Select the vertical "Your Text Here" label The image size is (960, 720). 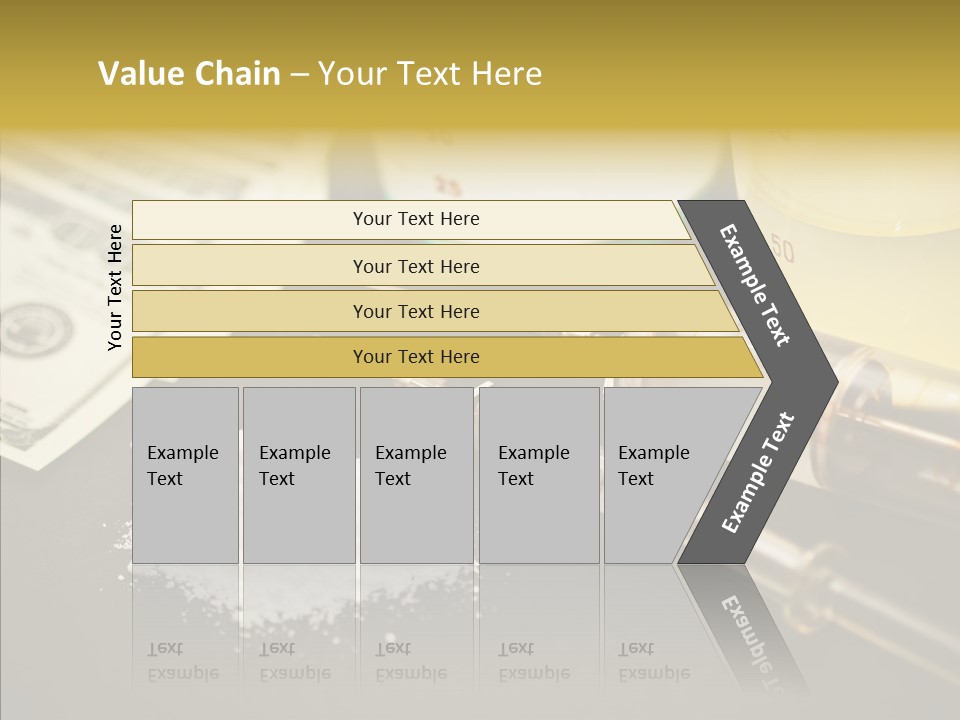tap(115, 287)
